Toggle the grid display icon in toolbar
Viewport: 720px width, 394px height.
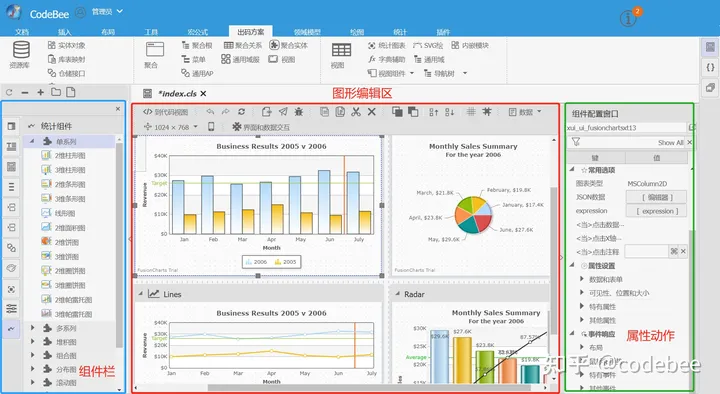tap(471, 112)
